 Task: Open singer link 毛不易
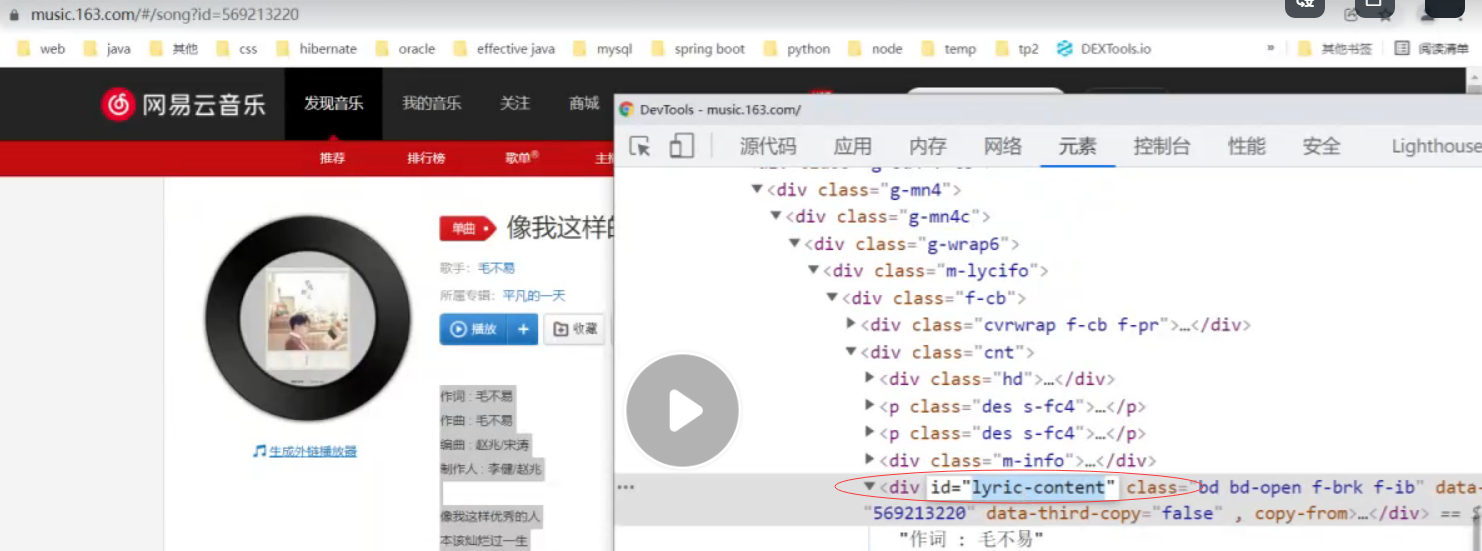(496, 268)
